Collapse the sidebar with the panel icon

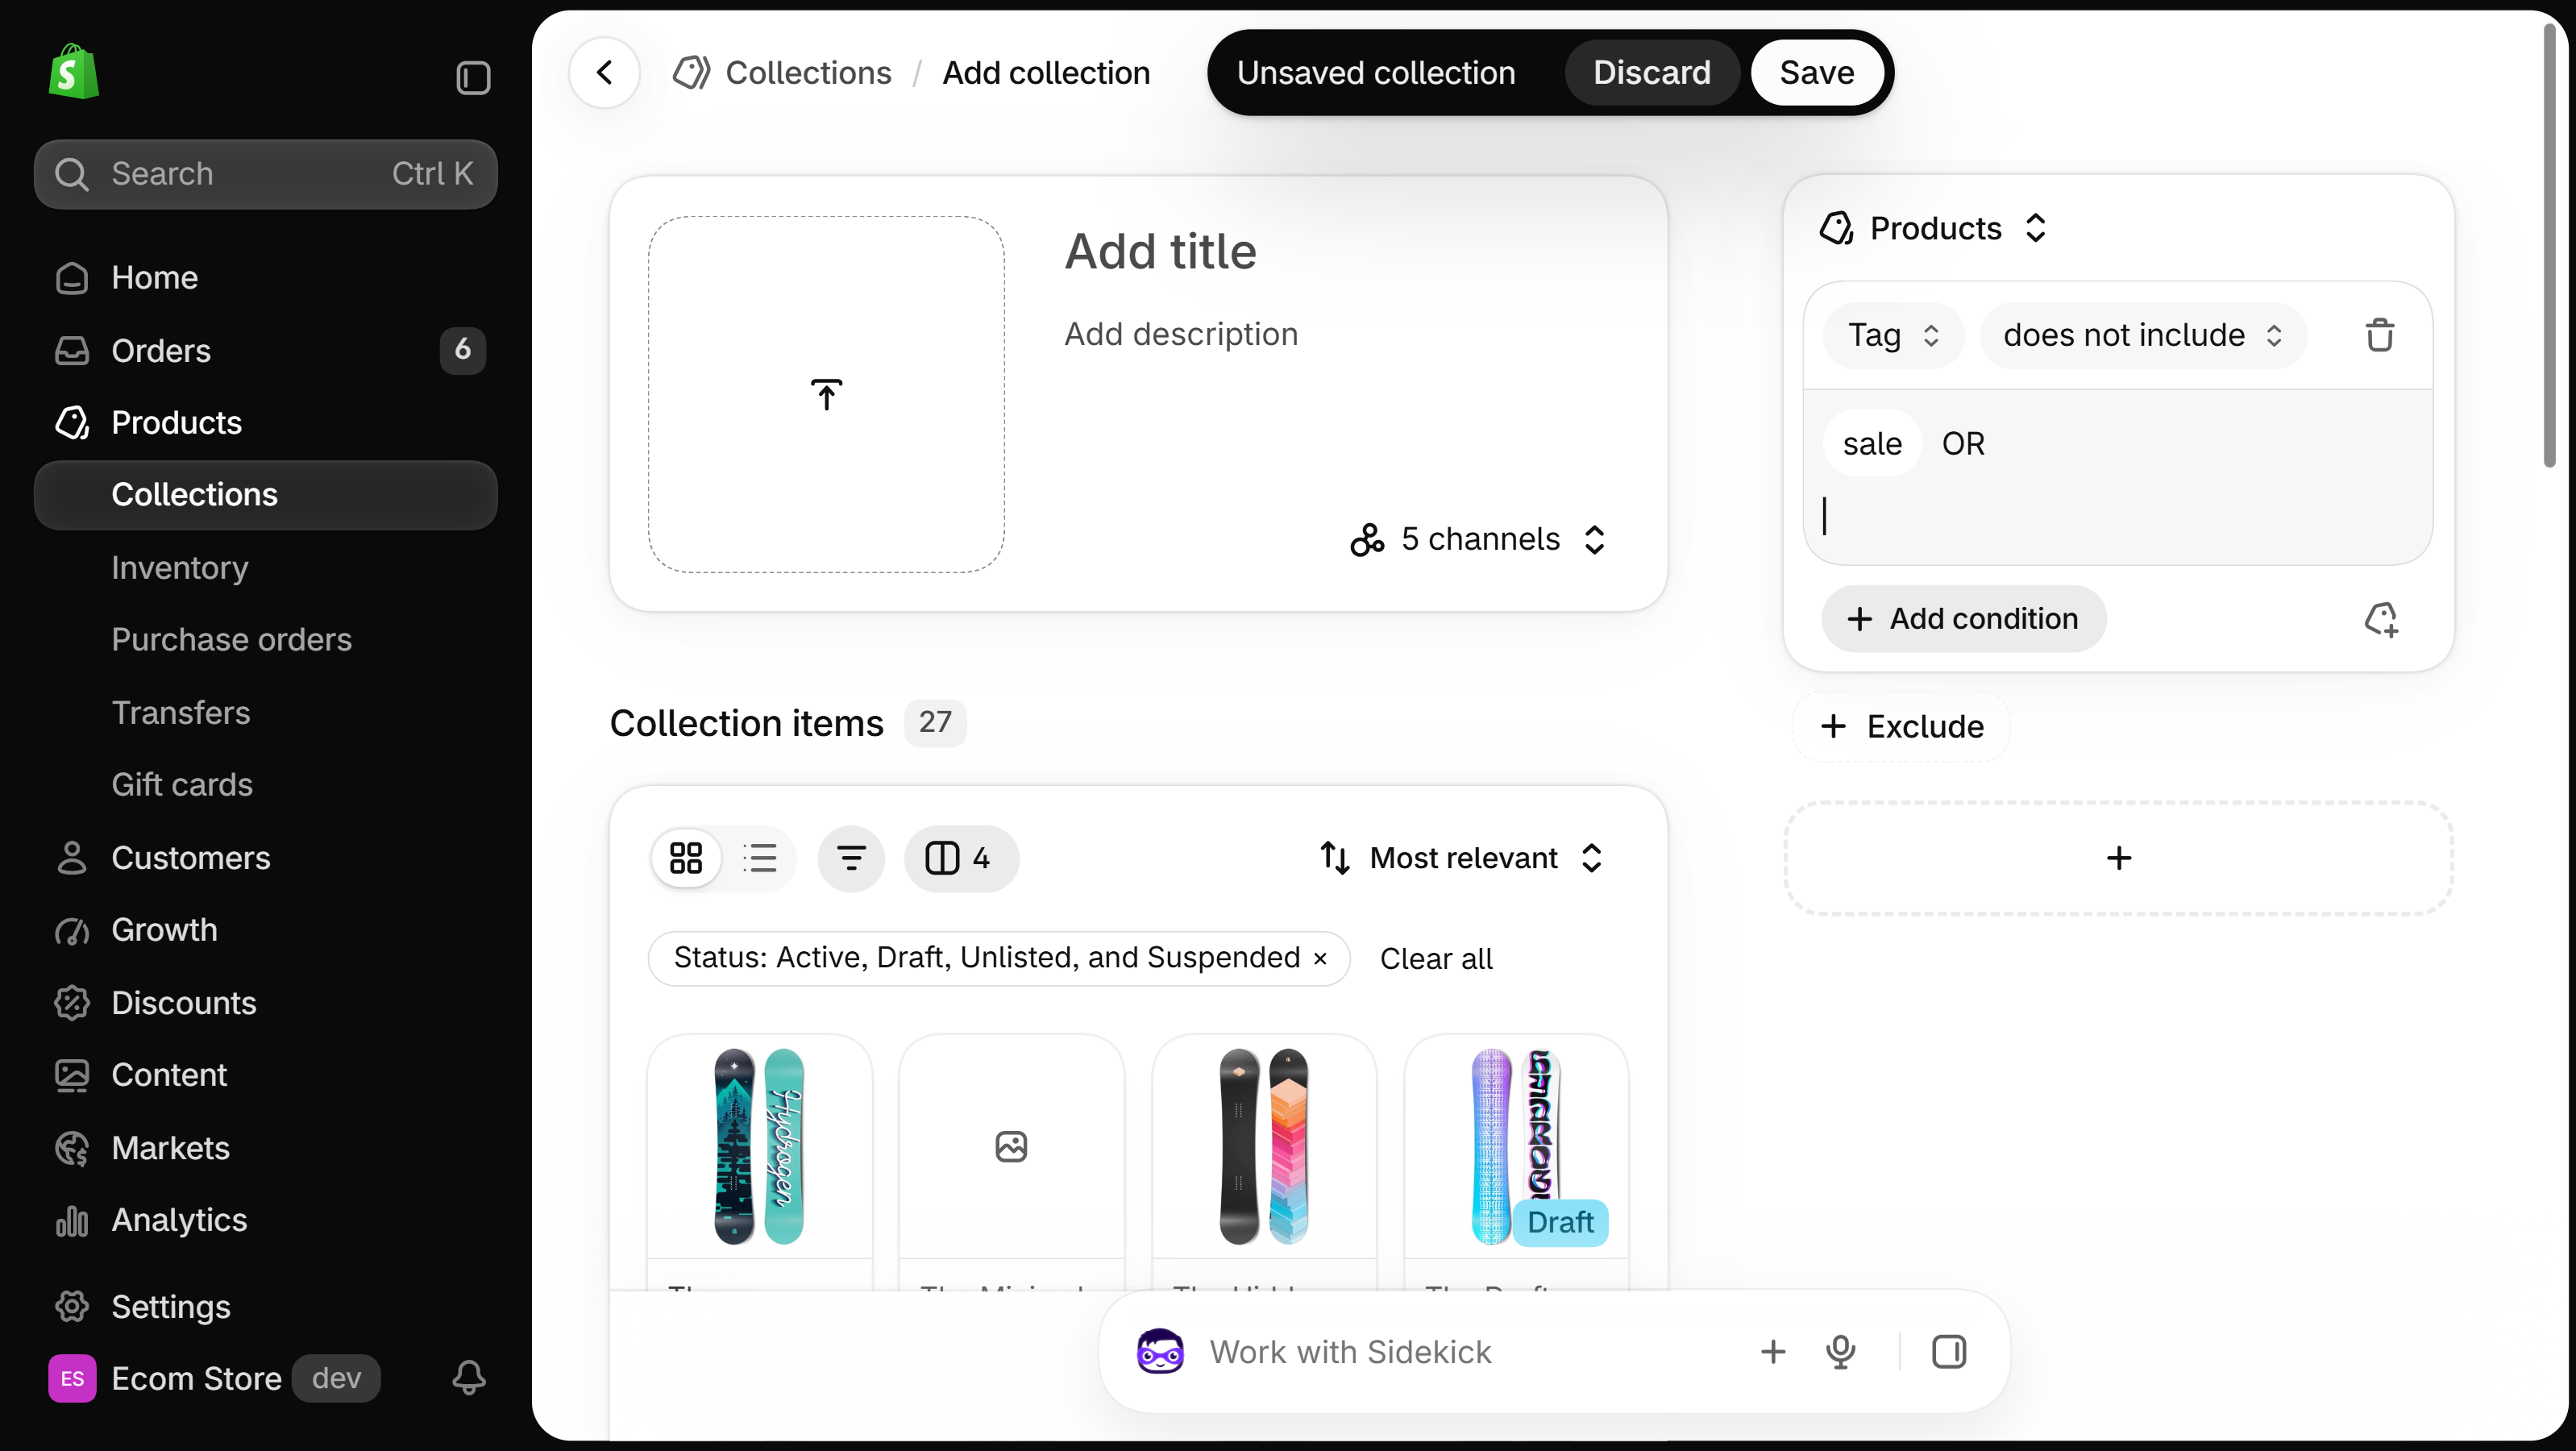pos(473,77)
